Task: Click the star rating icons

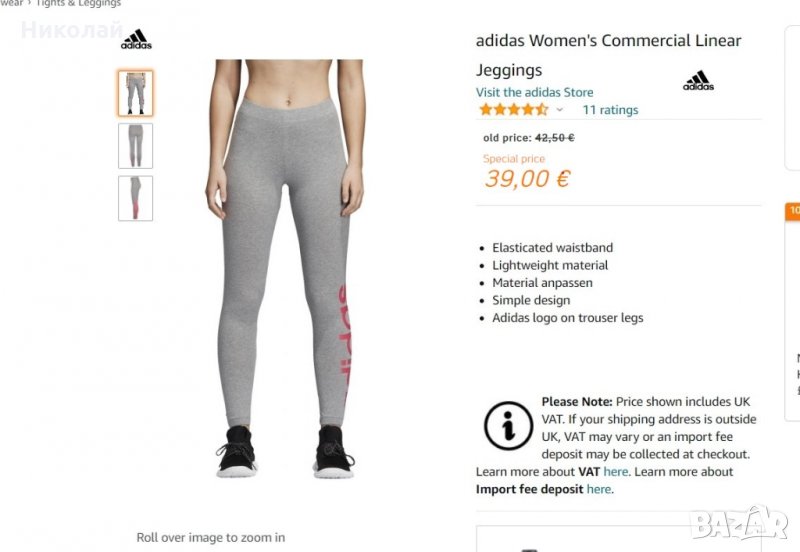Action: pos(514,109)
